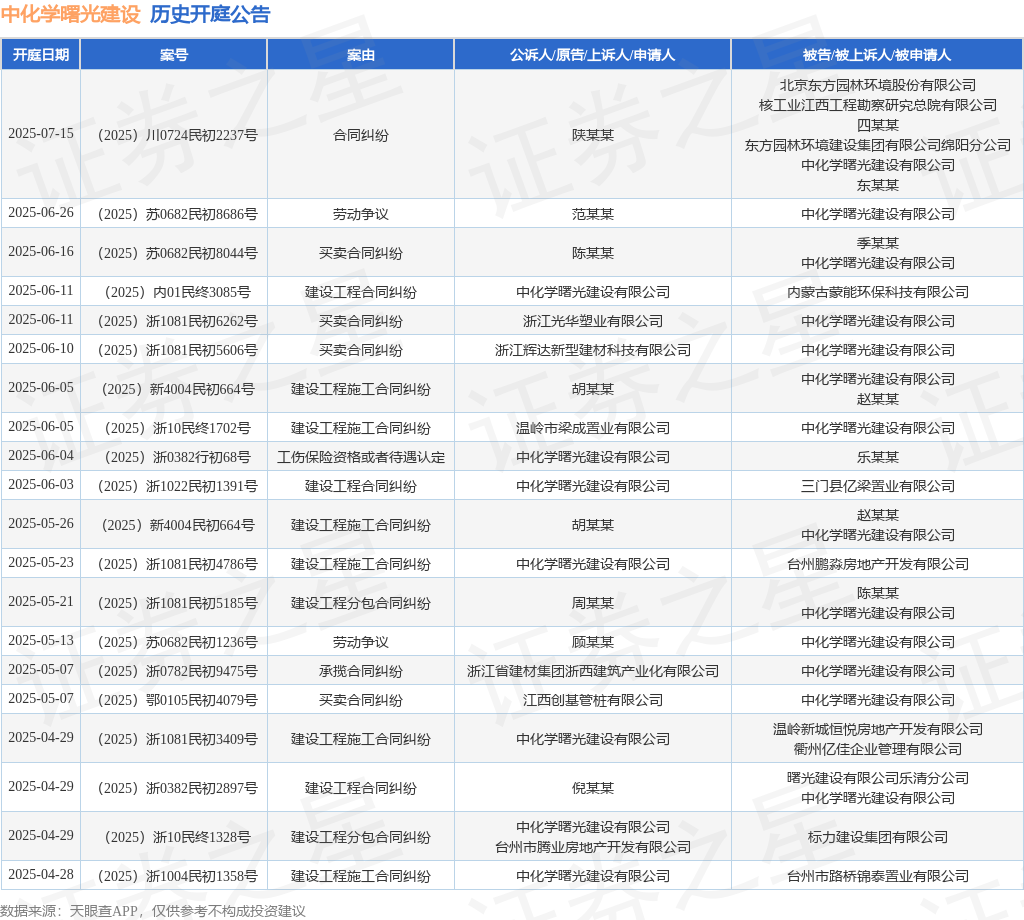Click case number (2025)浙10民终1702号
Screen dimensions: 1024x920
click(178, 428)
